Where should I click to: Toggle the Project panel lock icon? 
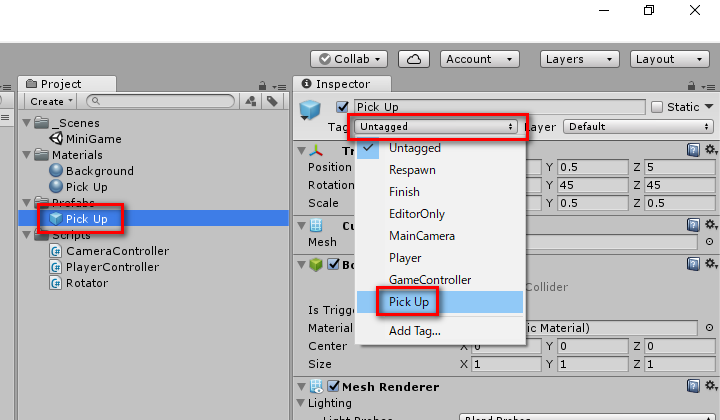[262, 85]
